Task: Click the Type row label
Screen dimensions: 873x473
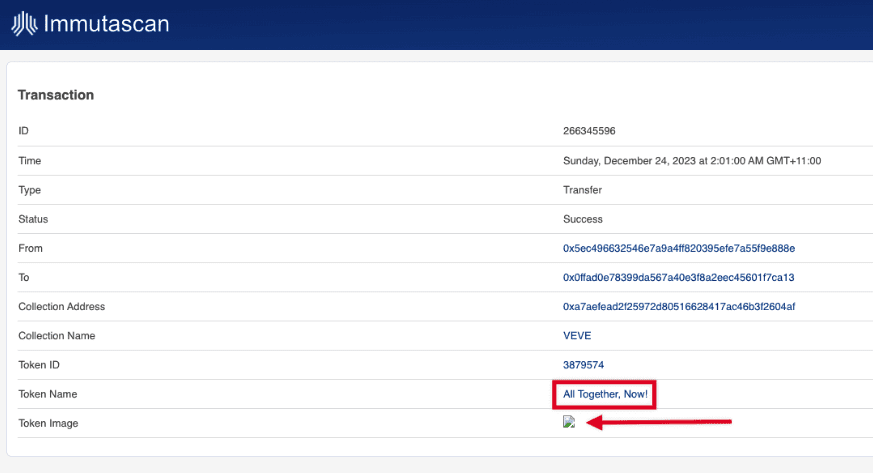Action: 29,190
